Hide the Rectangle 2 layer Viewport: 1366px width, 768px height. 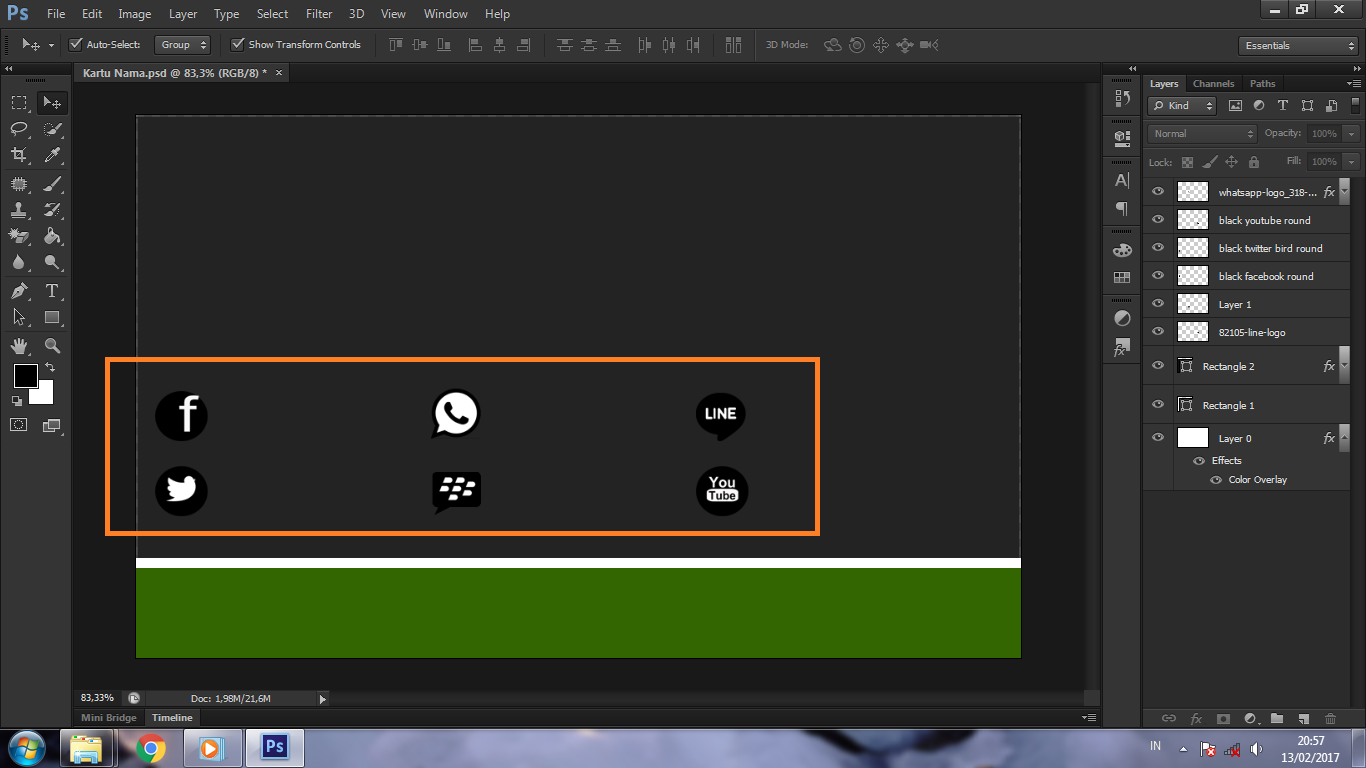point(1158,366)
